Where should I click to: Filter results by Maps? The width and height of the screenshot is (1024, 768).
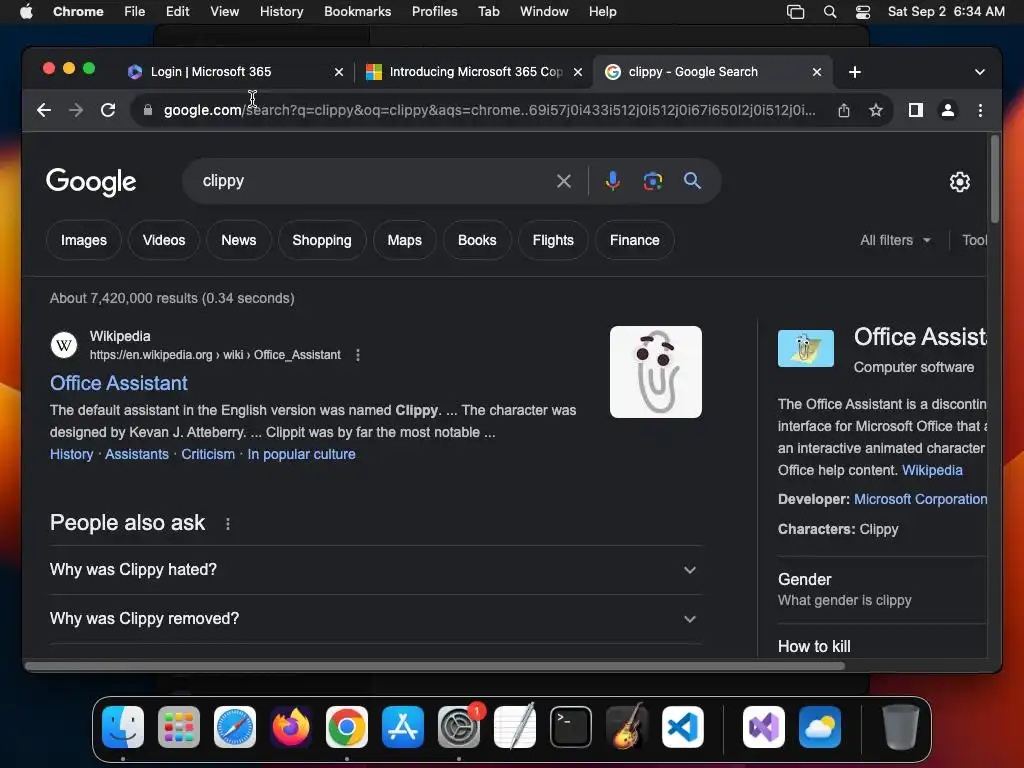[x=404, y=240]
